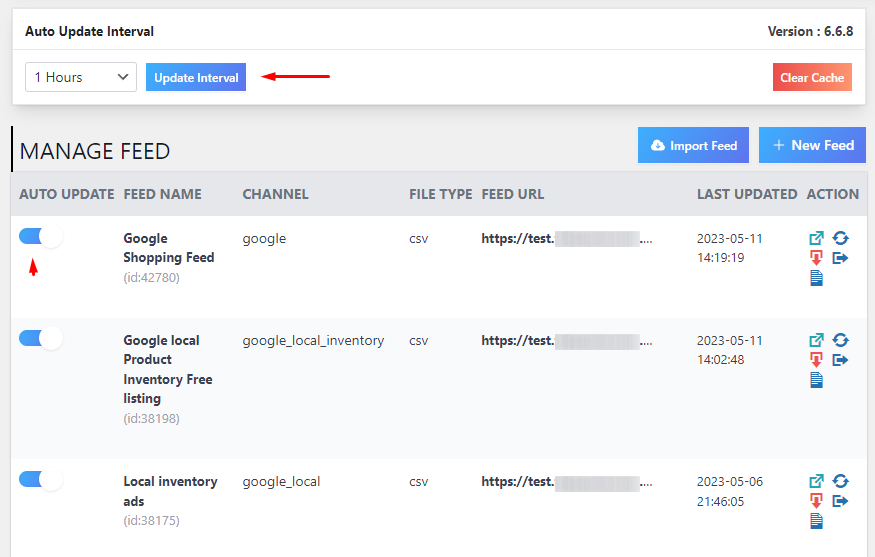Viewport: 875px width, 557px height.
Task: Download the Local inventory ads feed
Action: (x=816, y=501)
